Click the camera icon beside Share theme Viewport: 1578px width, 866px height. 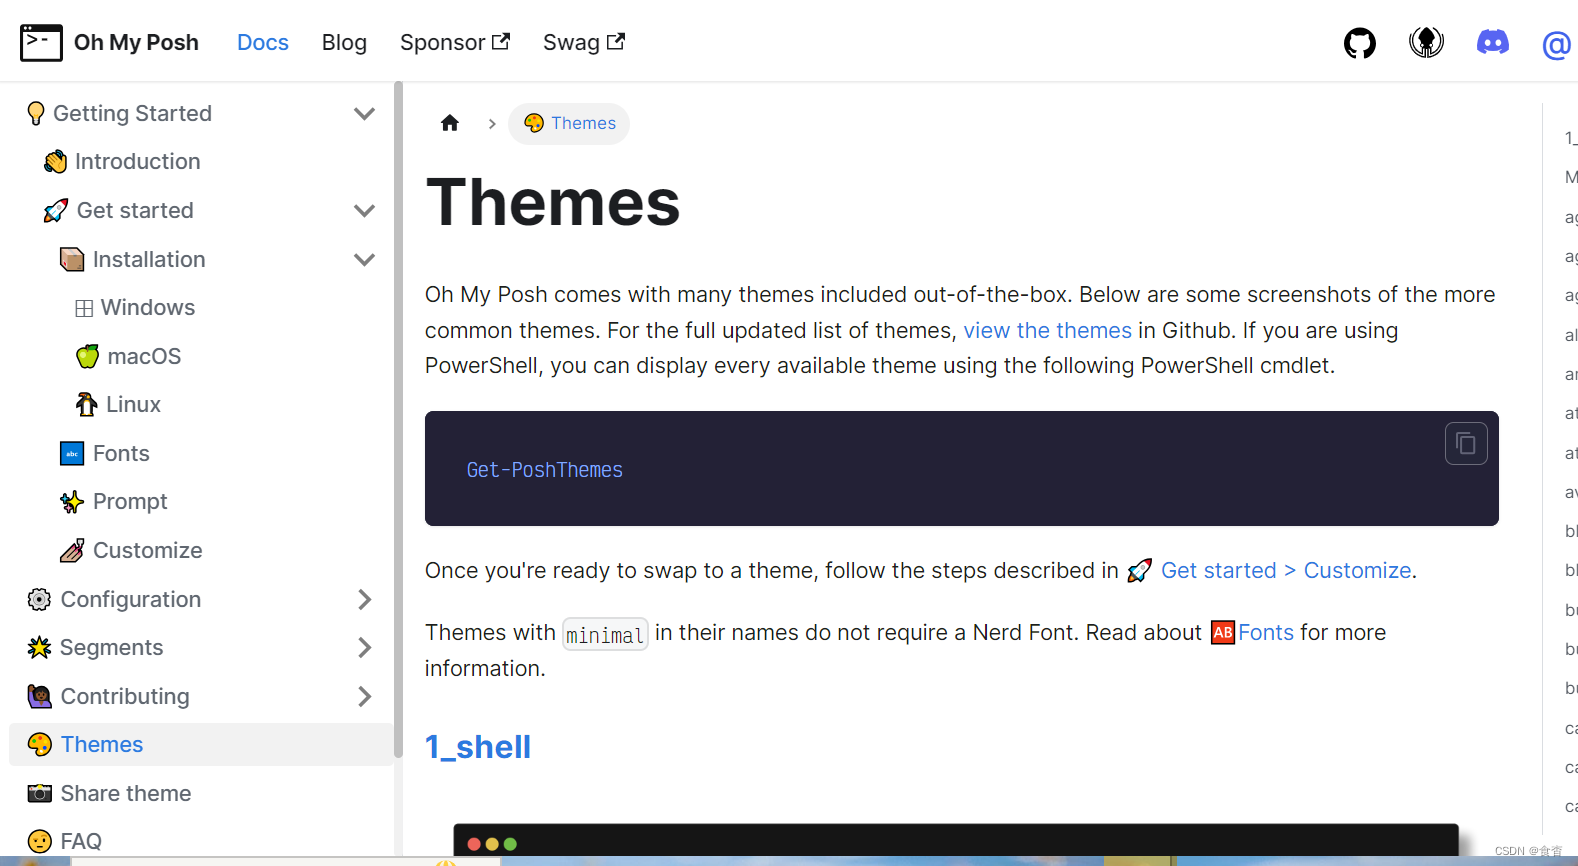tap(39, 793)
